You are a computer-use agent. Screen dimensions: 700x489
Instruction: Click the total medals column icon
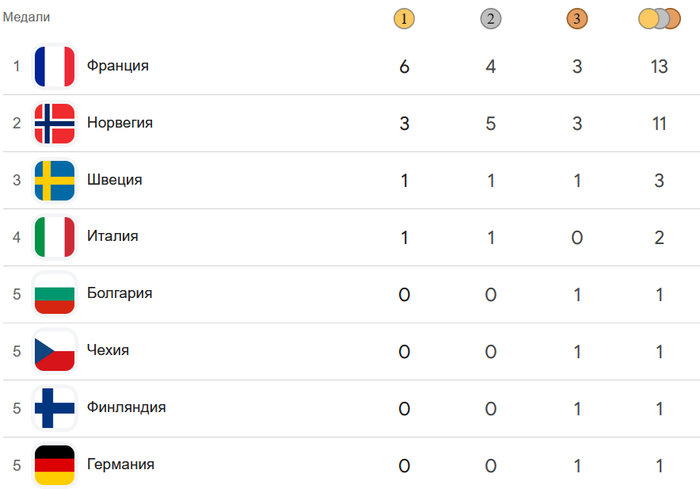658,18
